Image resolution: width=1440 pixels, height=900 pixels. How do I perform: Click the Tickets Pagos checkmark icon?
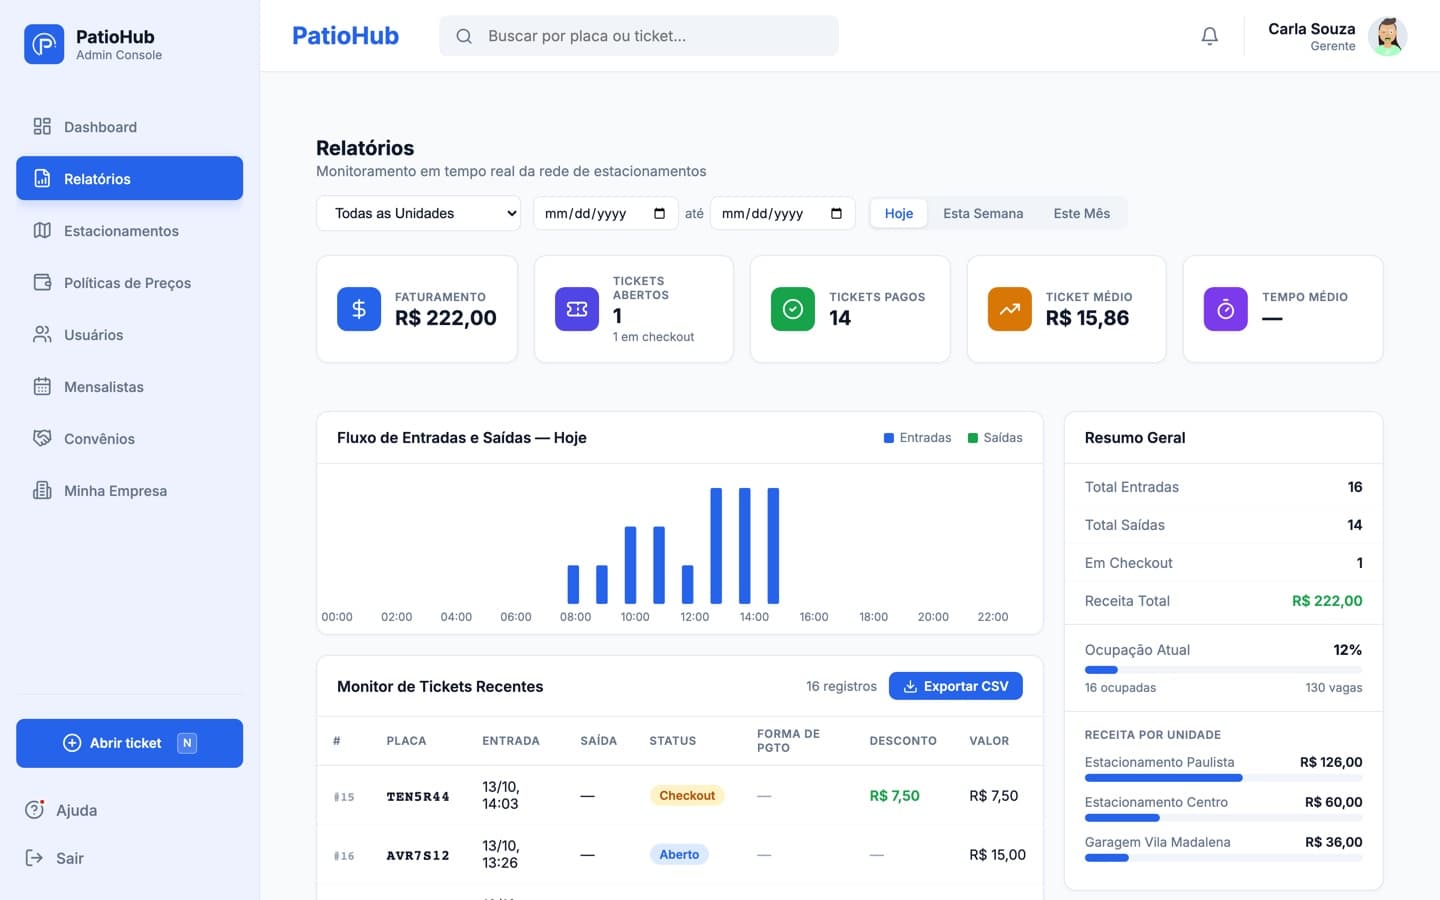pyautogui.click(x=793, y=309)
